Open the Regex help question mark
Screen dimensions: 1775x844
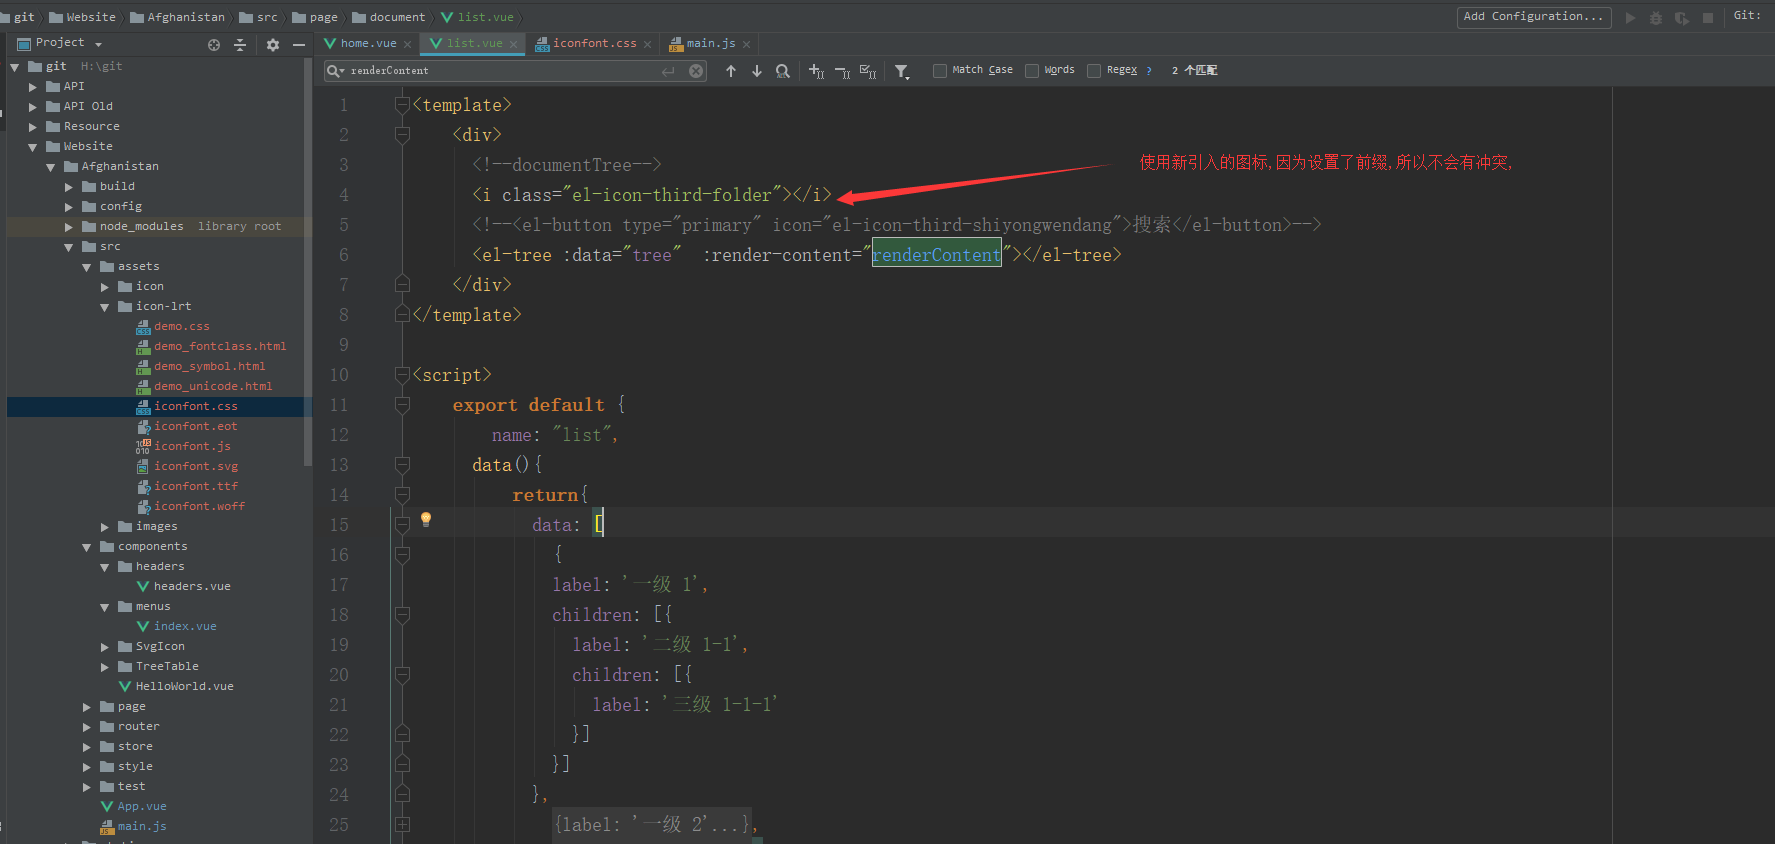click(x=1149, y=71)
